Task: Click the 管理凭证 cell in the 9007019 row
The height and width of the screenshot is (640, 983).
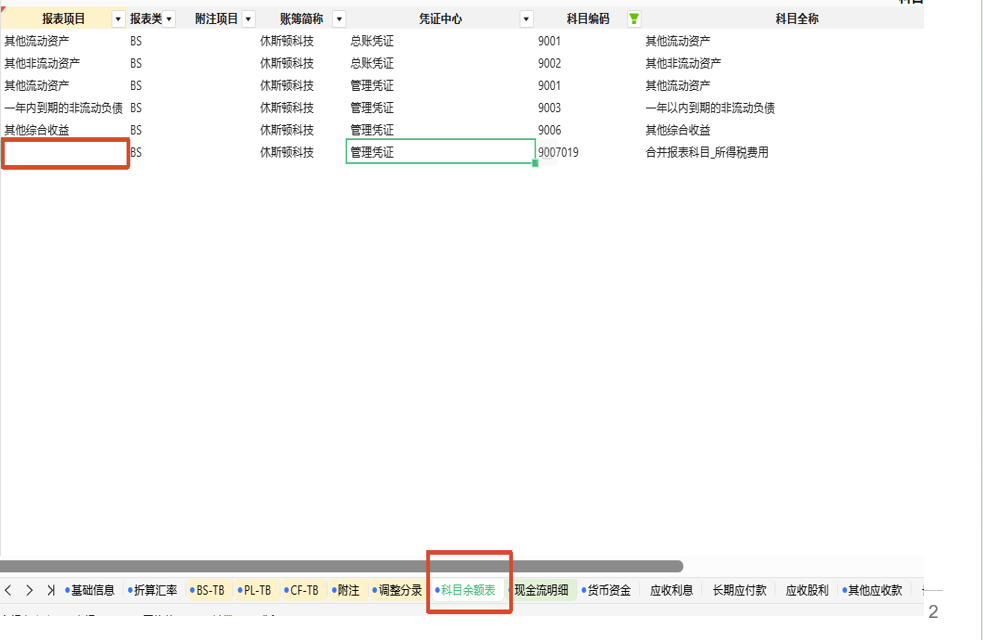Action: [440, 152]
